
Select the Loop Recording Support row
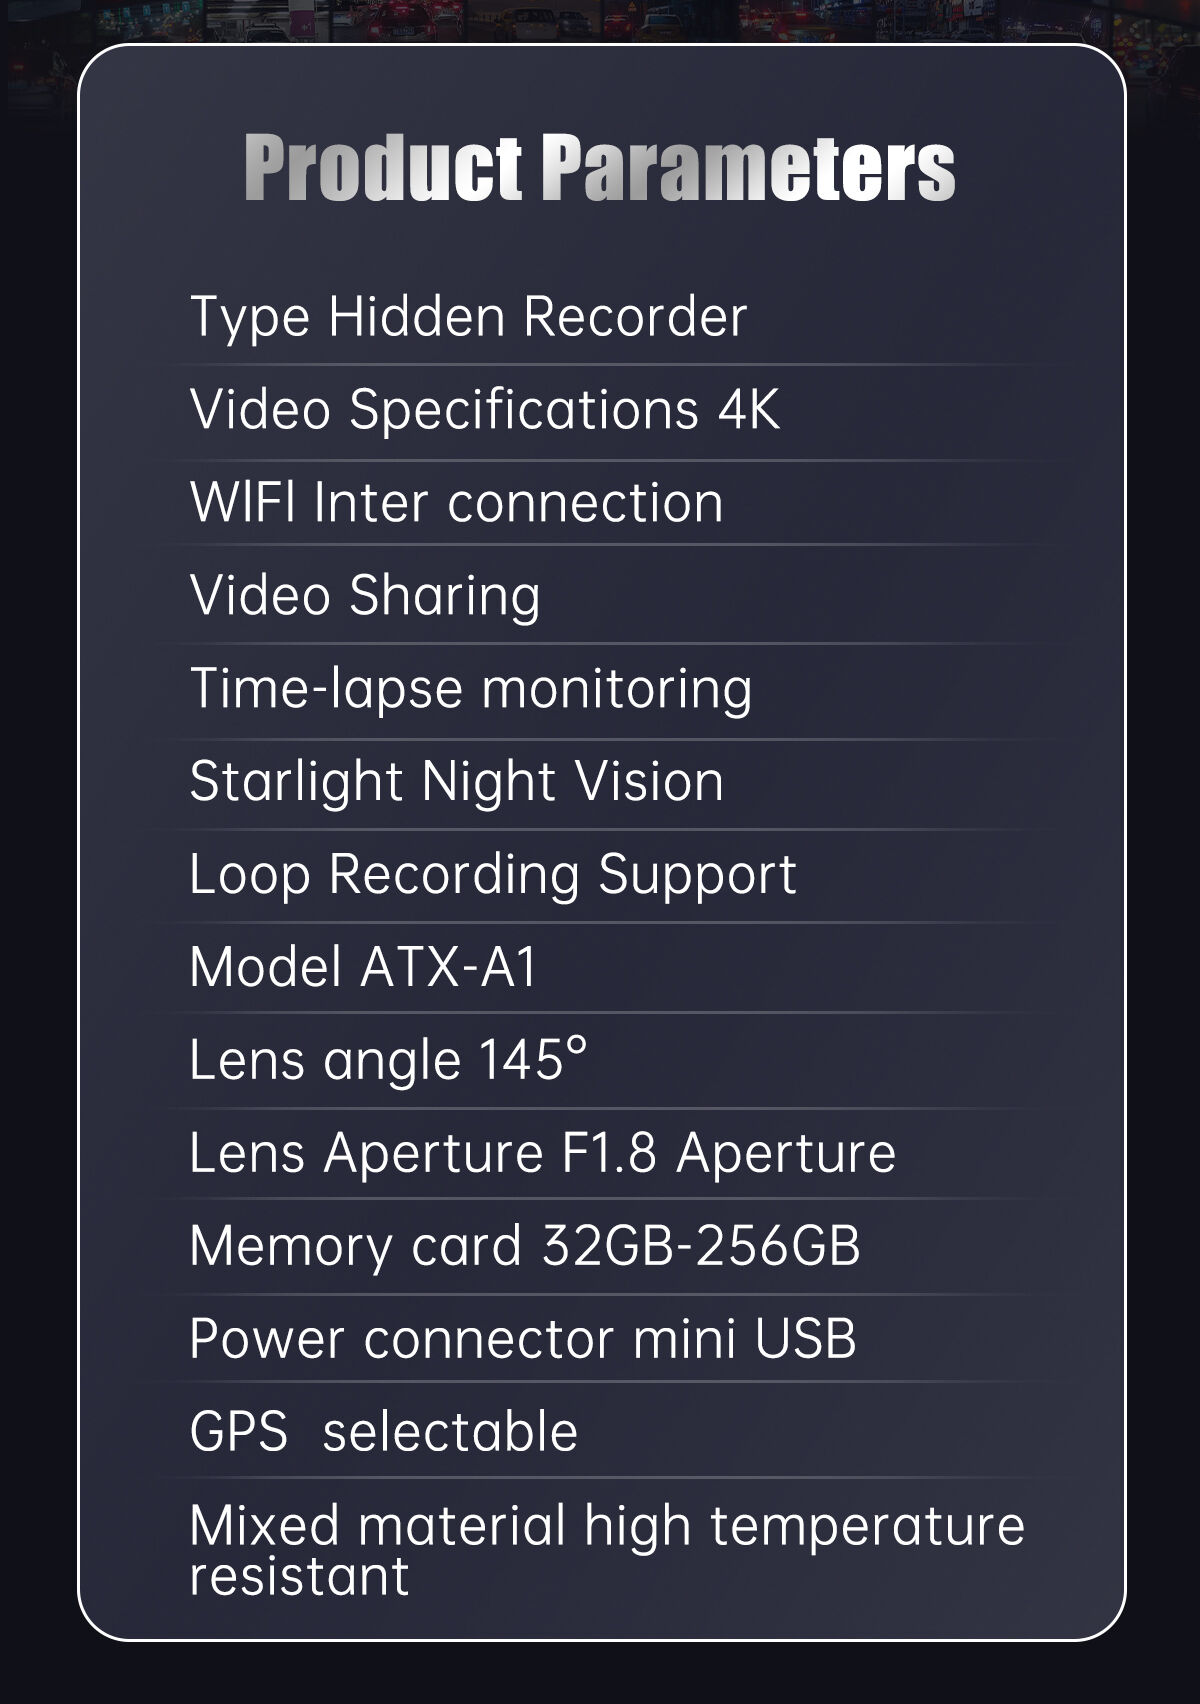point(492,875)
